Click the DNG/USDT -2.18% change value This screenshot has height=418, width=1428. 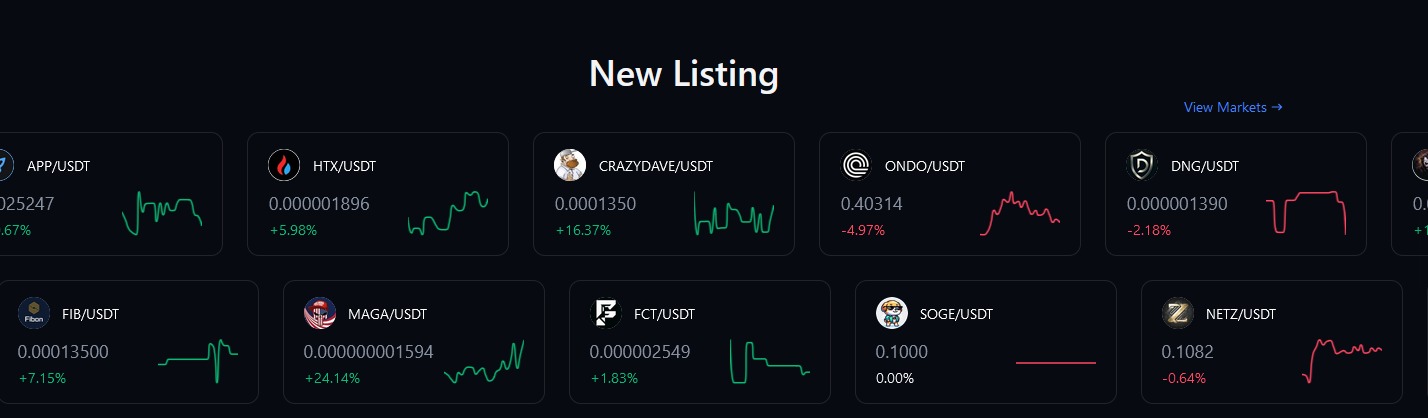(x=1149, y=230)
